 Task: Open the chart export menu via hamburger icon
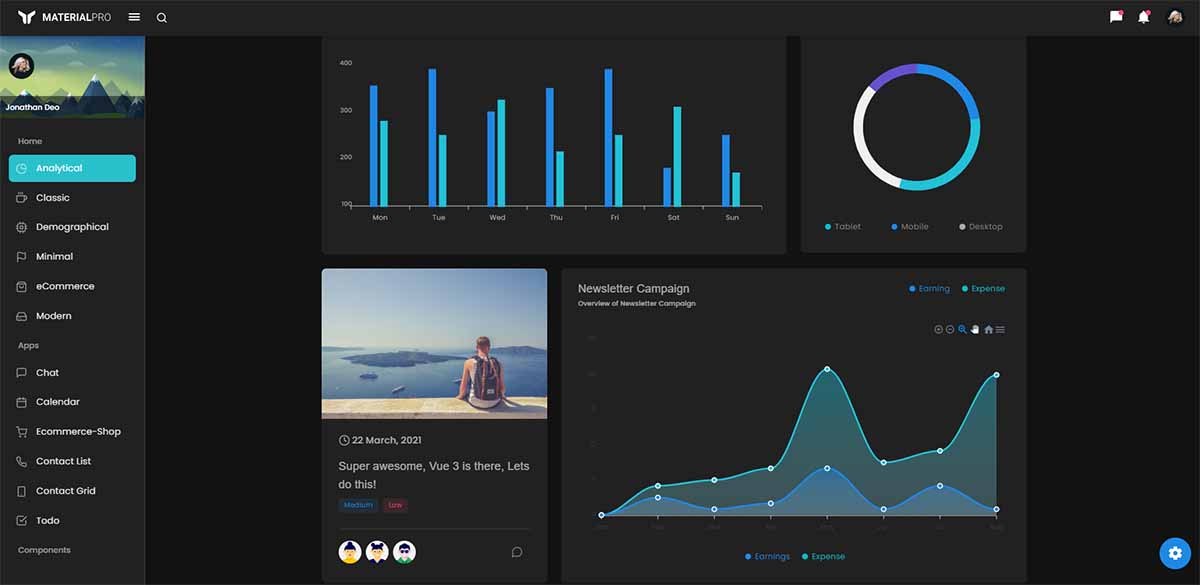(x=1000, y=329)
